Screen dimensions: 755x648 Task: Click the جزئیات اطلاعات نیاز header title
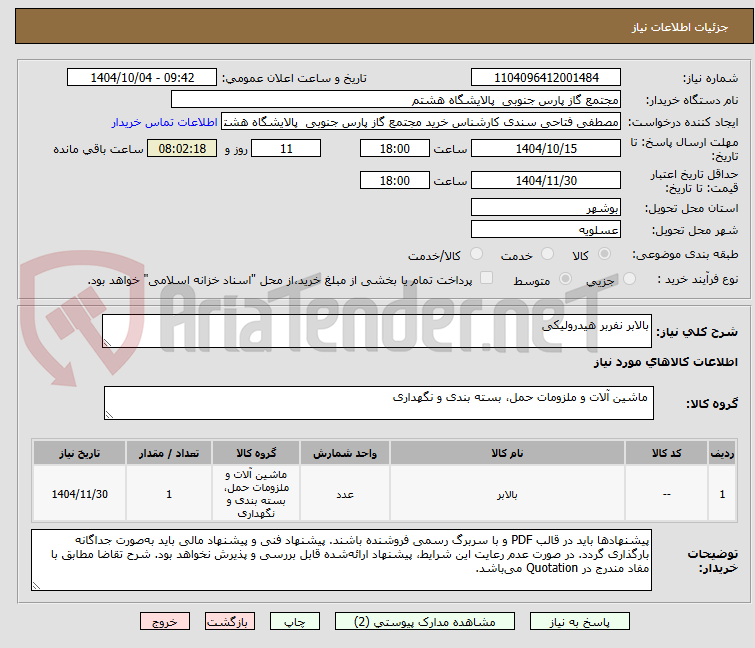(x=679, y=27)
